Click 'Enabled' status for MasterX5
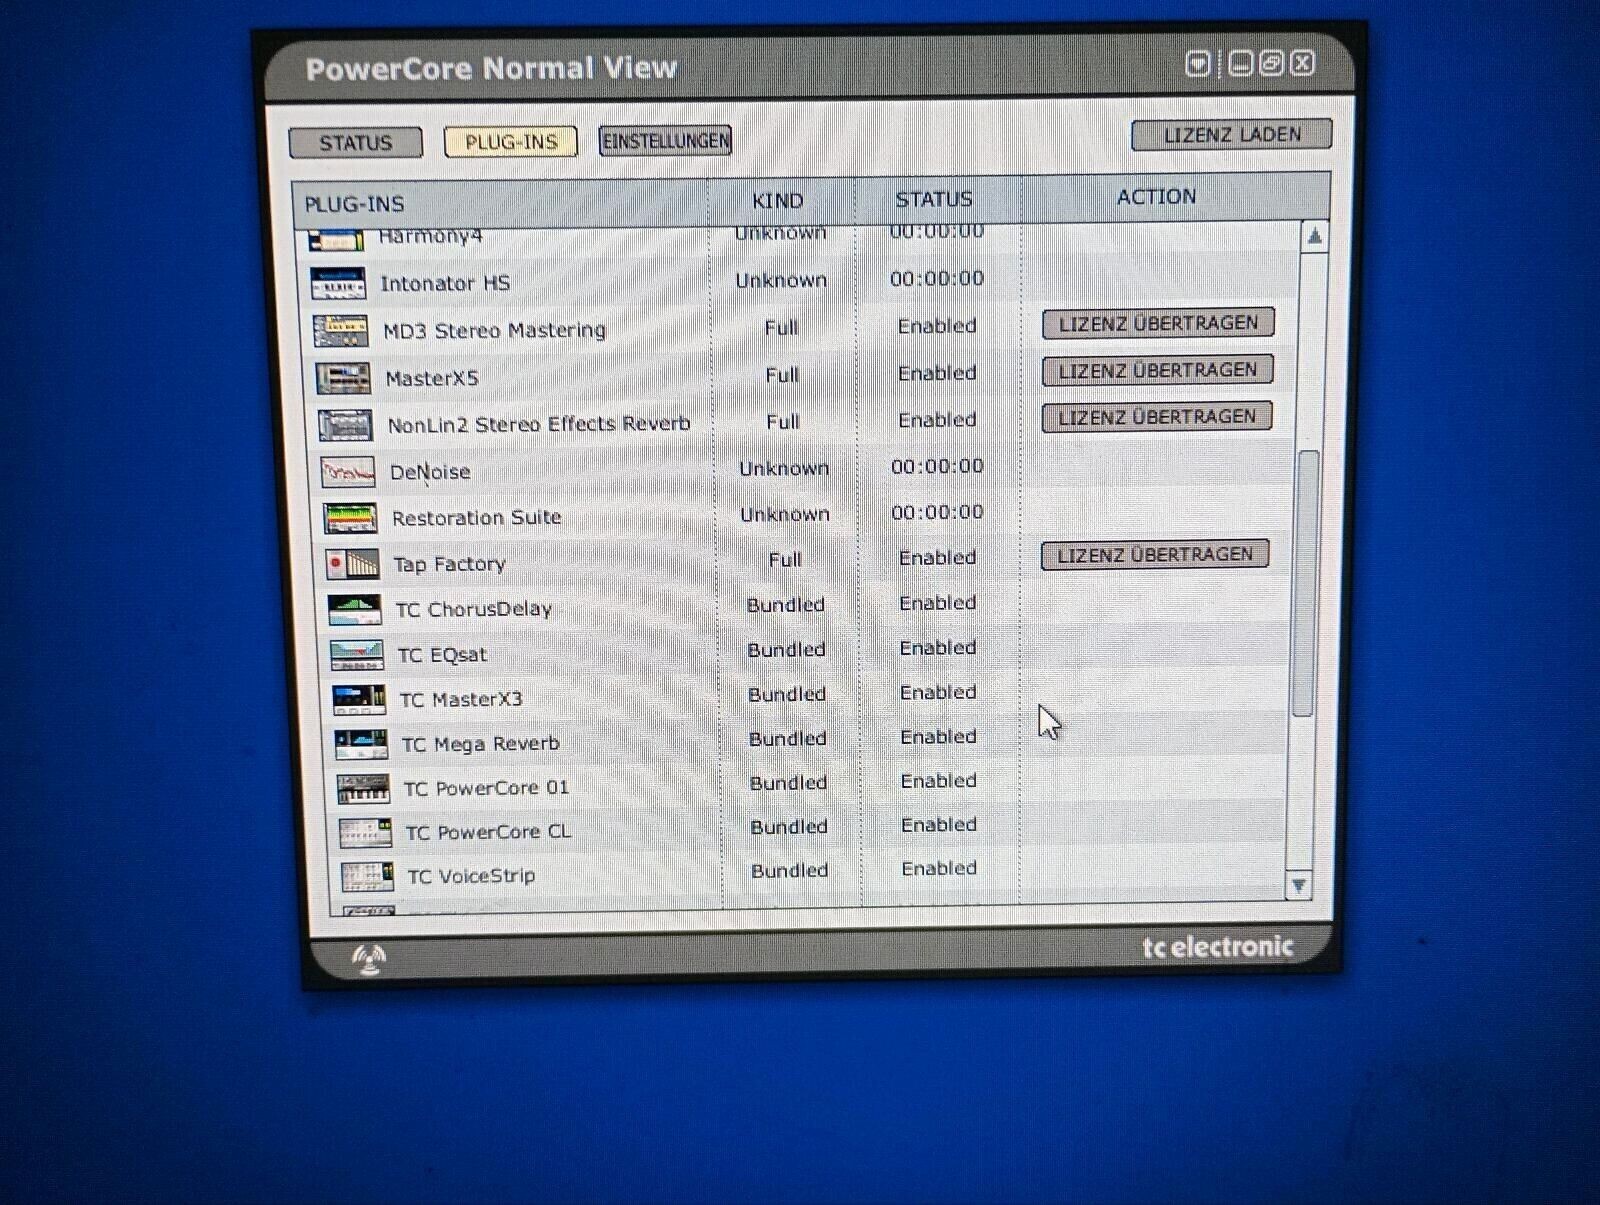Image resolution: width=1600 pixels, height=1205 pixels. click(x=937, y=373)
